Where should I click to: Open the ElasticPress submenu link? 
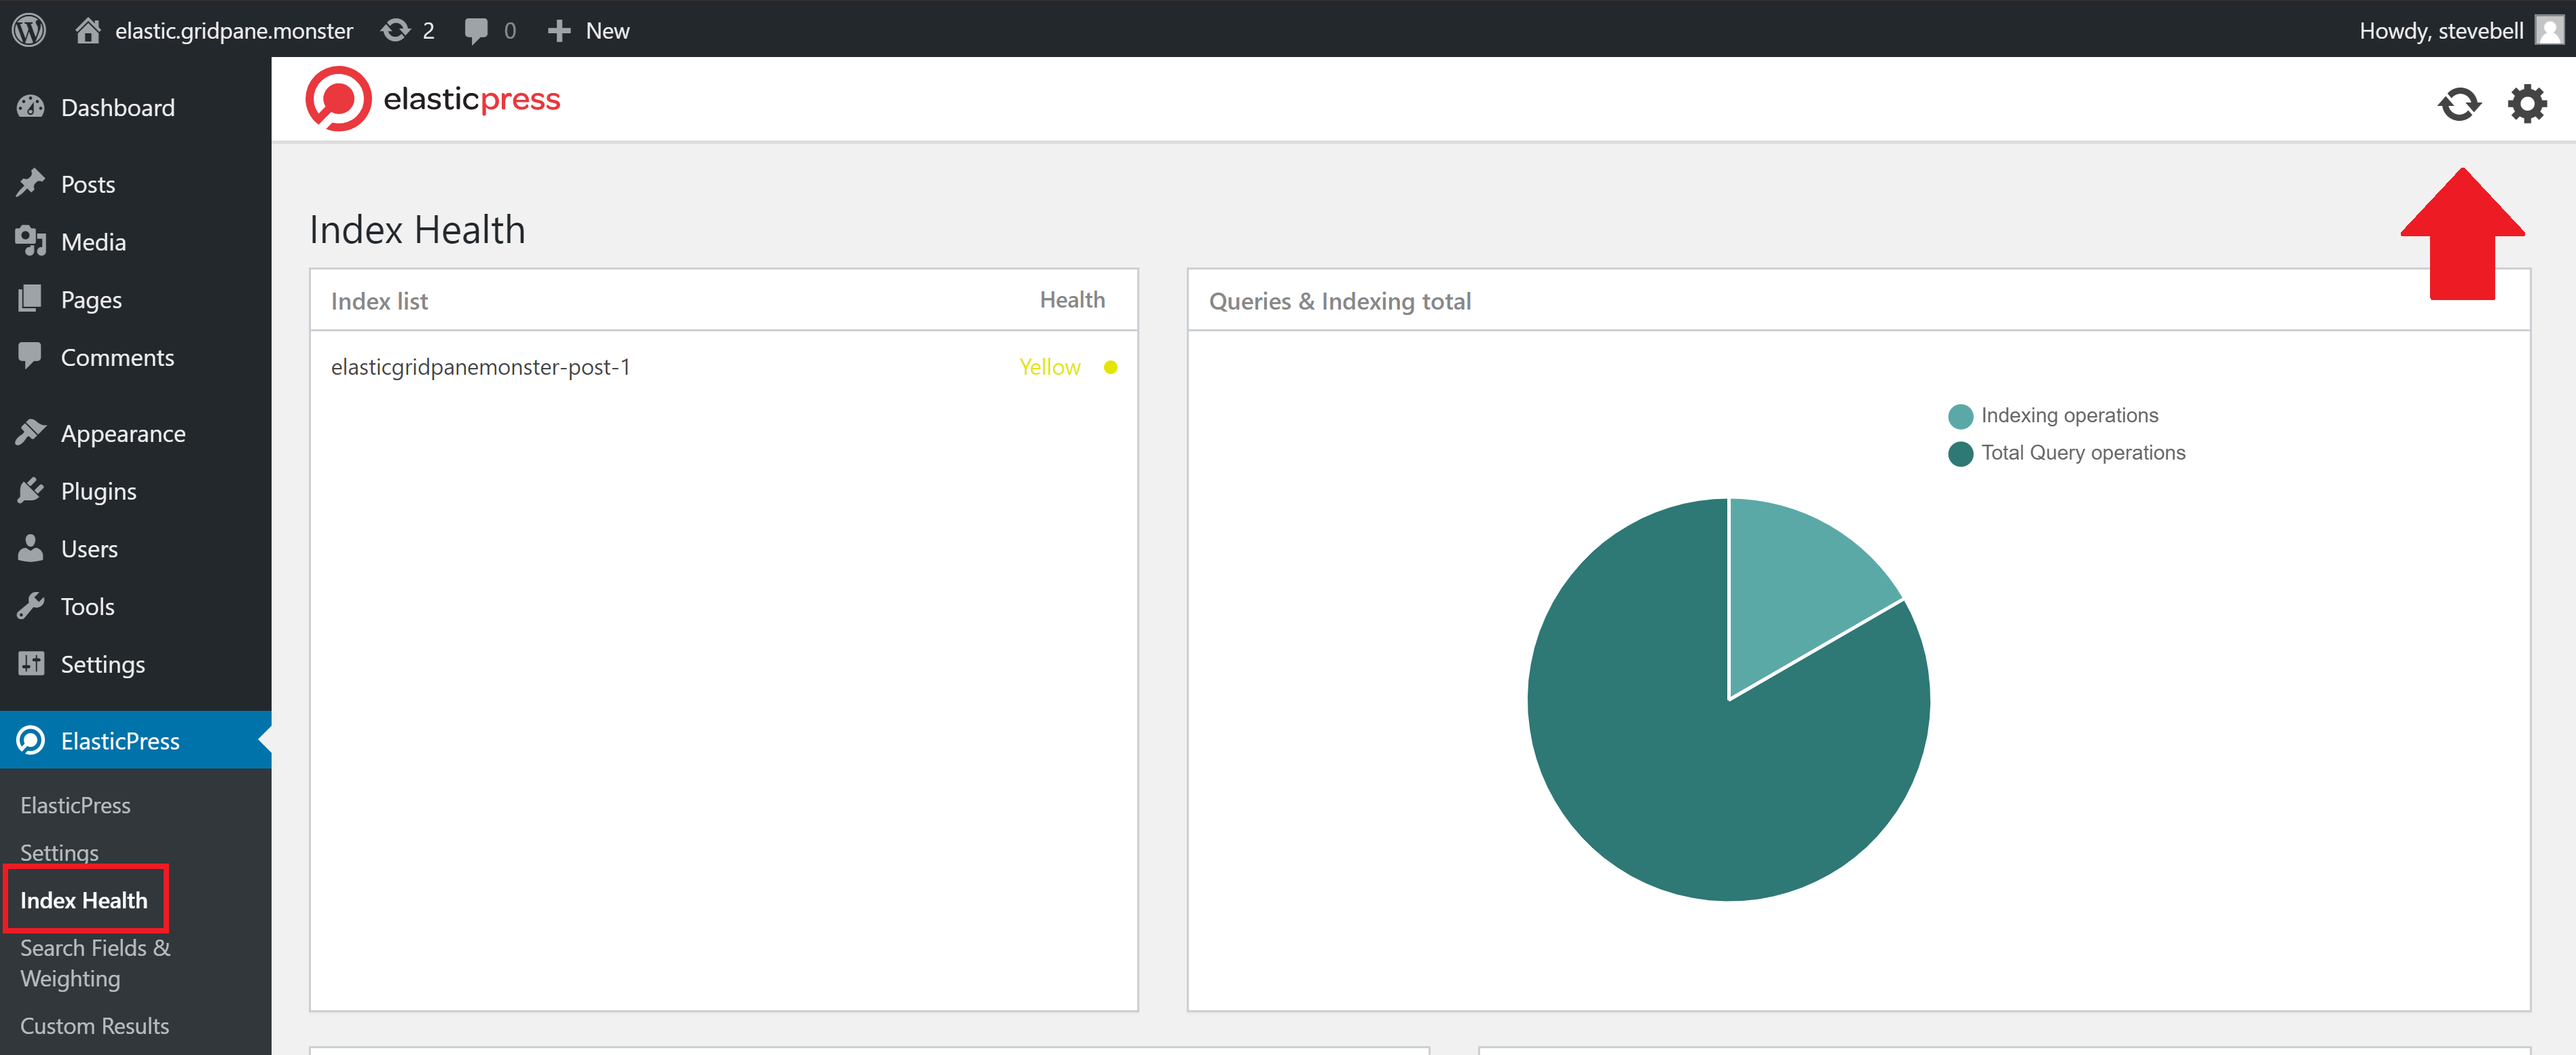point(75,805)
